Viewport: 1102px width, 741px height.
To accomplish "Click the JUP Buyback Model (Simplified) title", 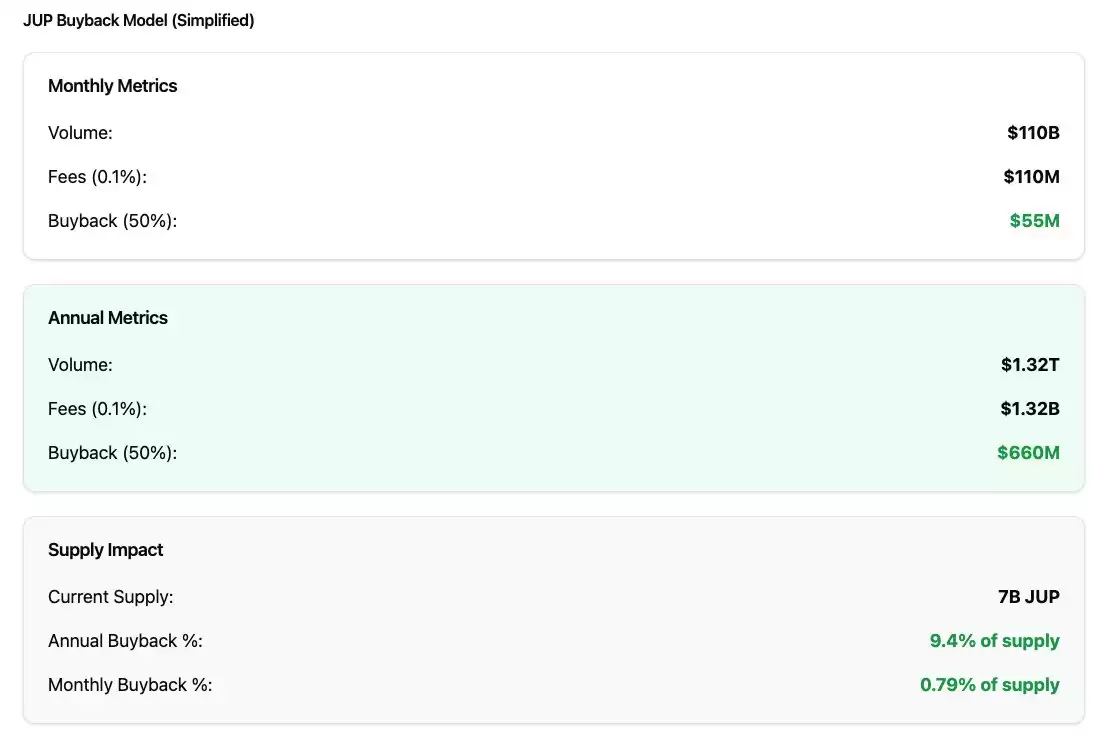I will pos(138,20).
